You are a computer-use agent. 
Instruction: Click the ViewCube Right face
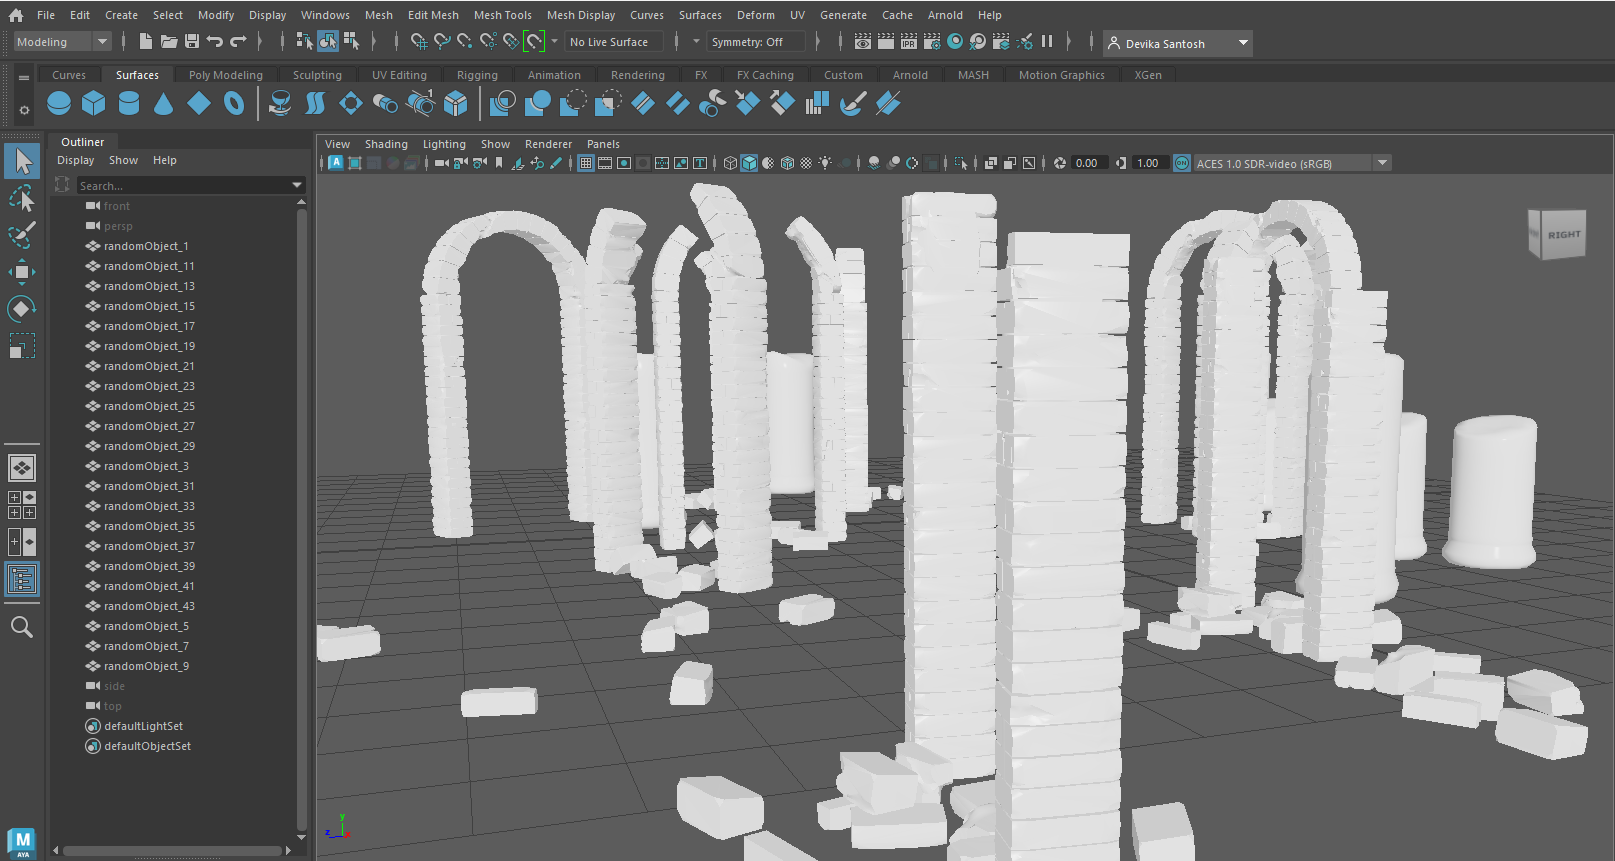(x=1563, y=235)
